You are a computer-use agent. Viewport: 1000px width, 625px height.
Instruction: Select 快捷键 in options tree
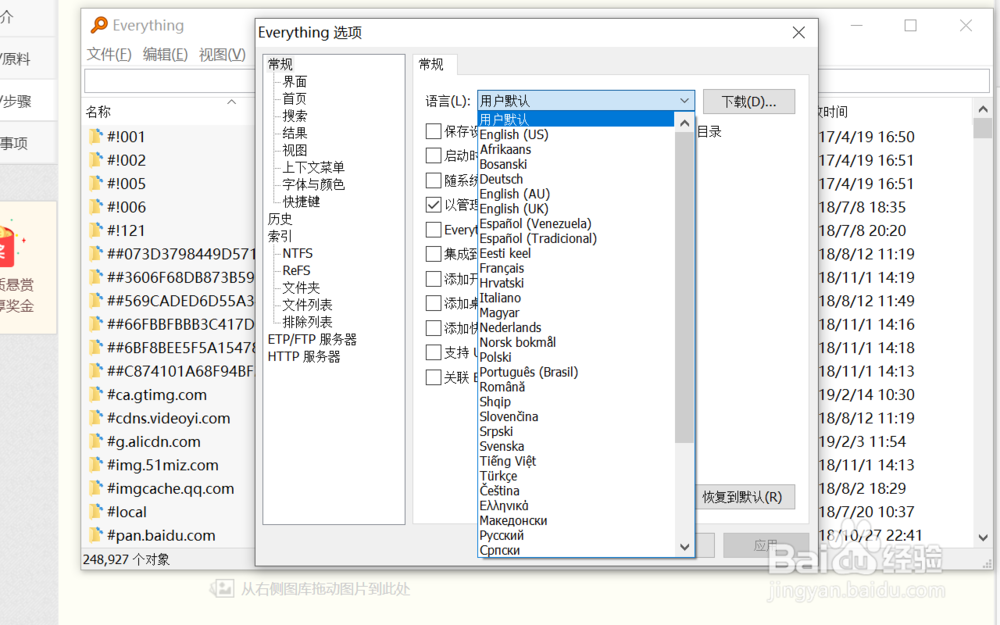301,202
